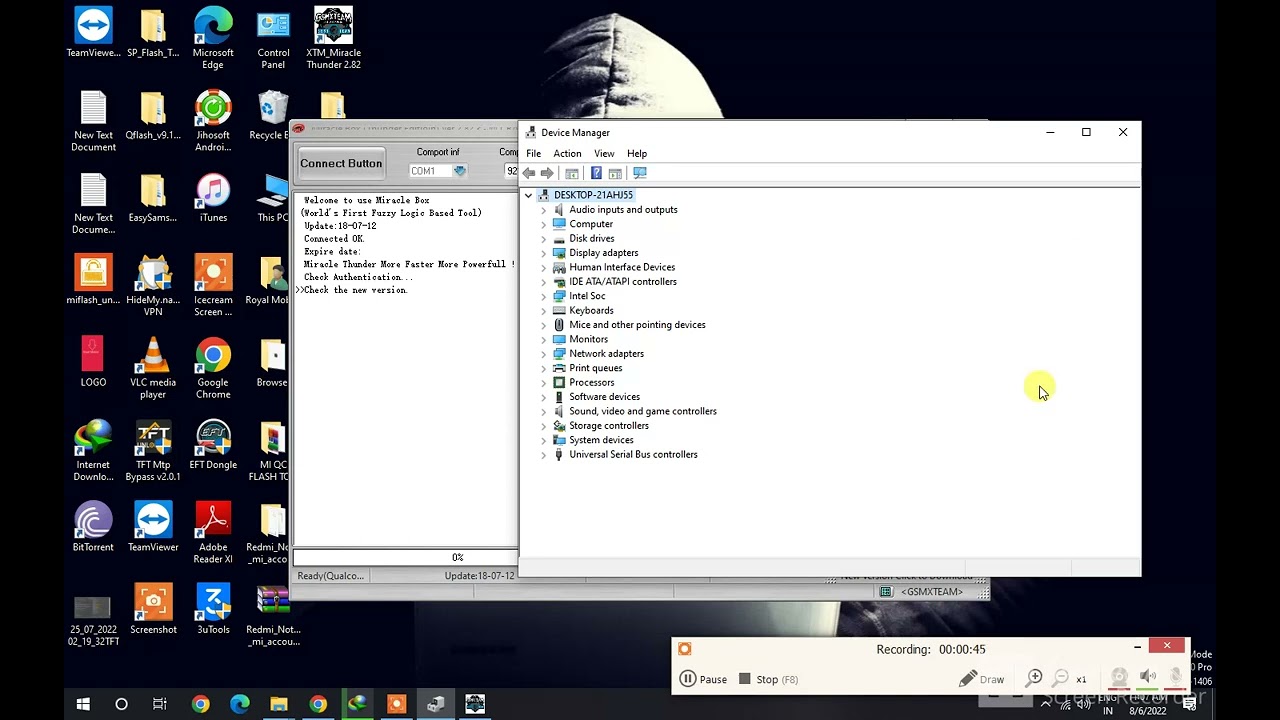The image size is (1280, 720).
Task: Expand Human Interface Devices
Action: pos(544,268)
